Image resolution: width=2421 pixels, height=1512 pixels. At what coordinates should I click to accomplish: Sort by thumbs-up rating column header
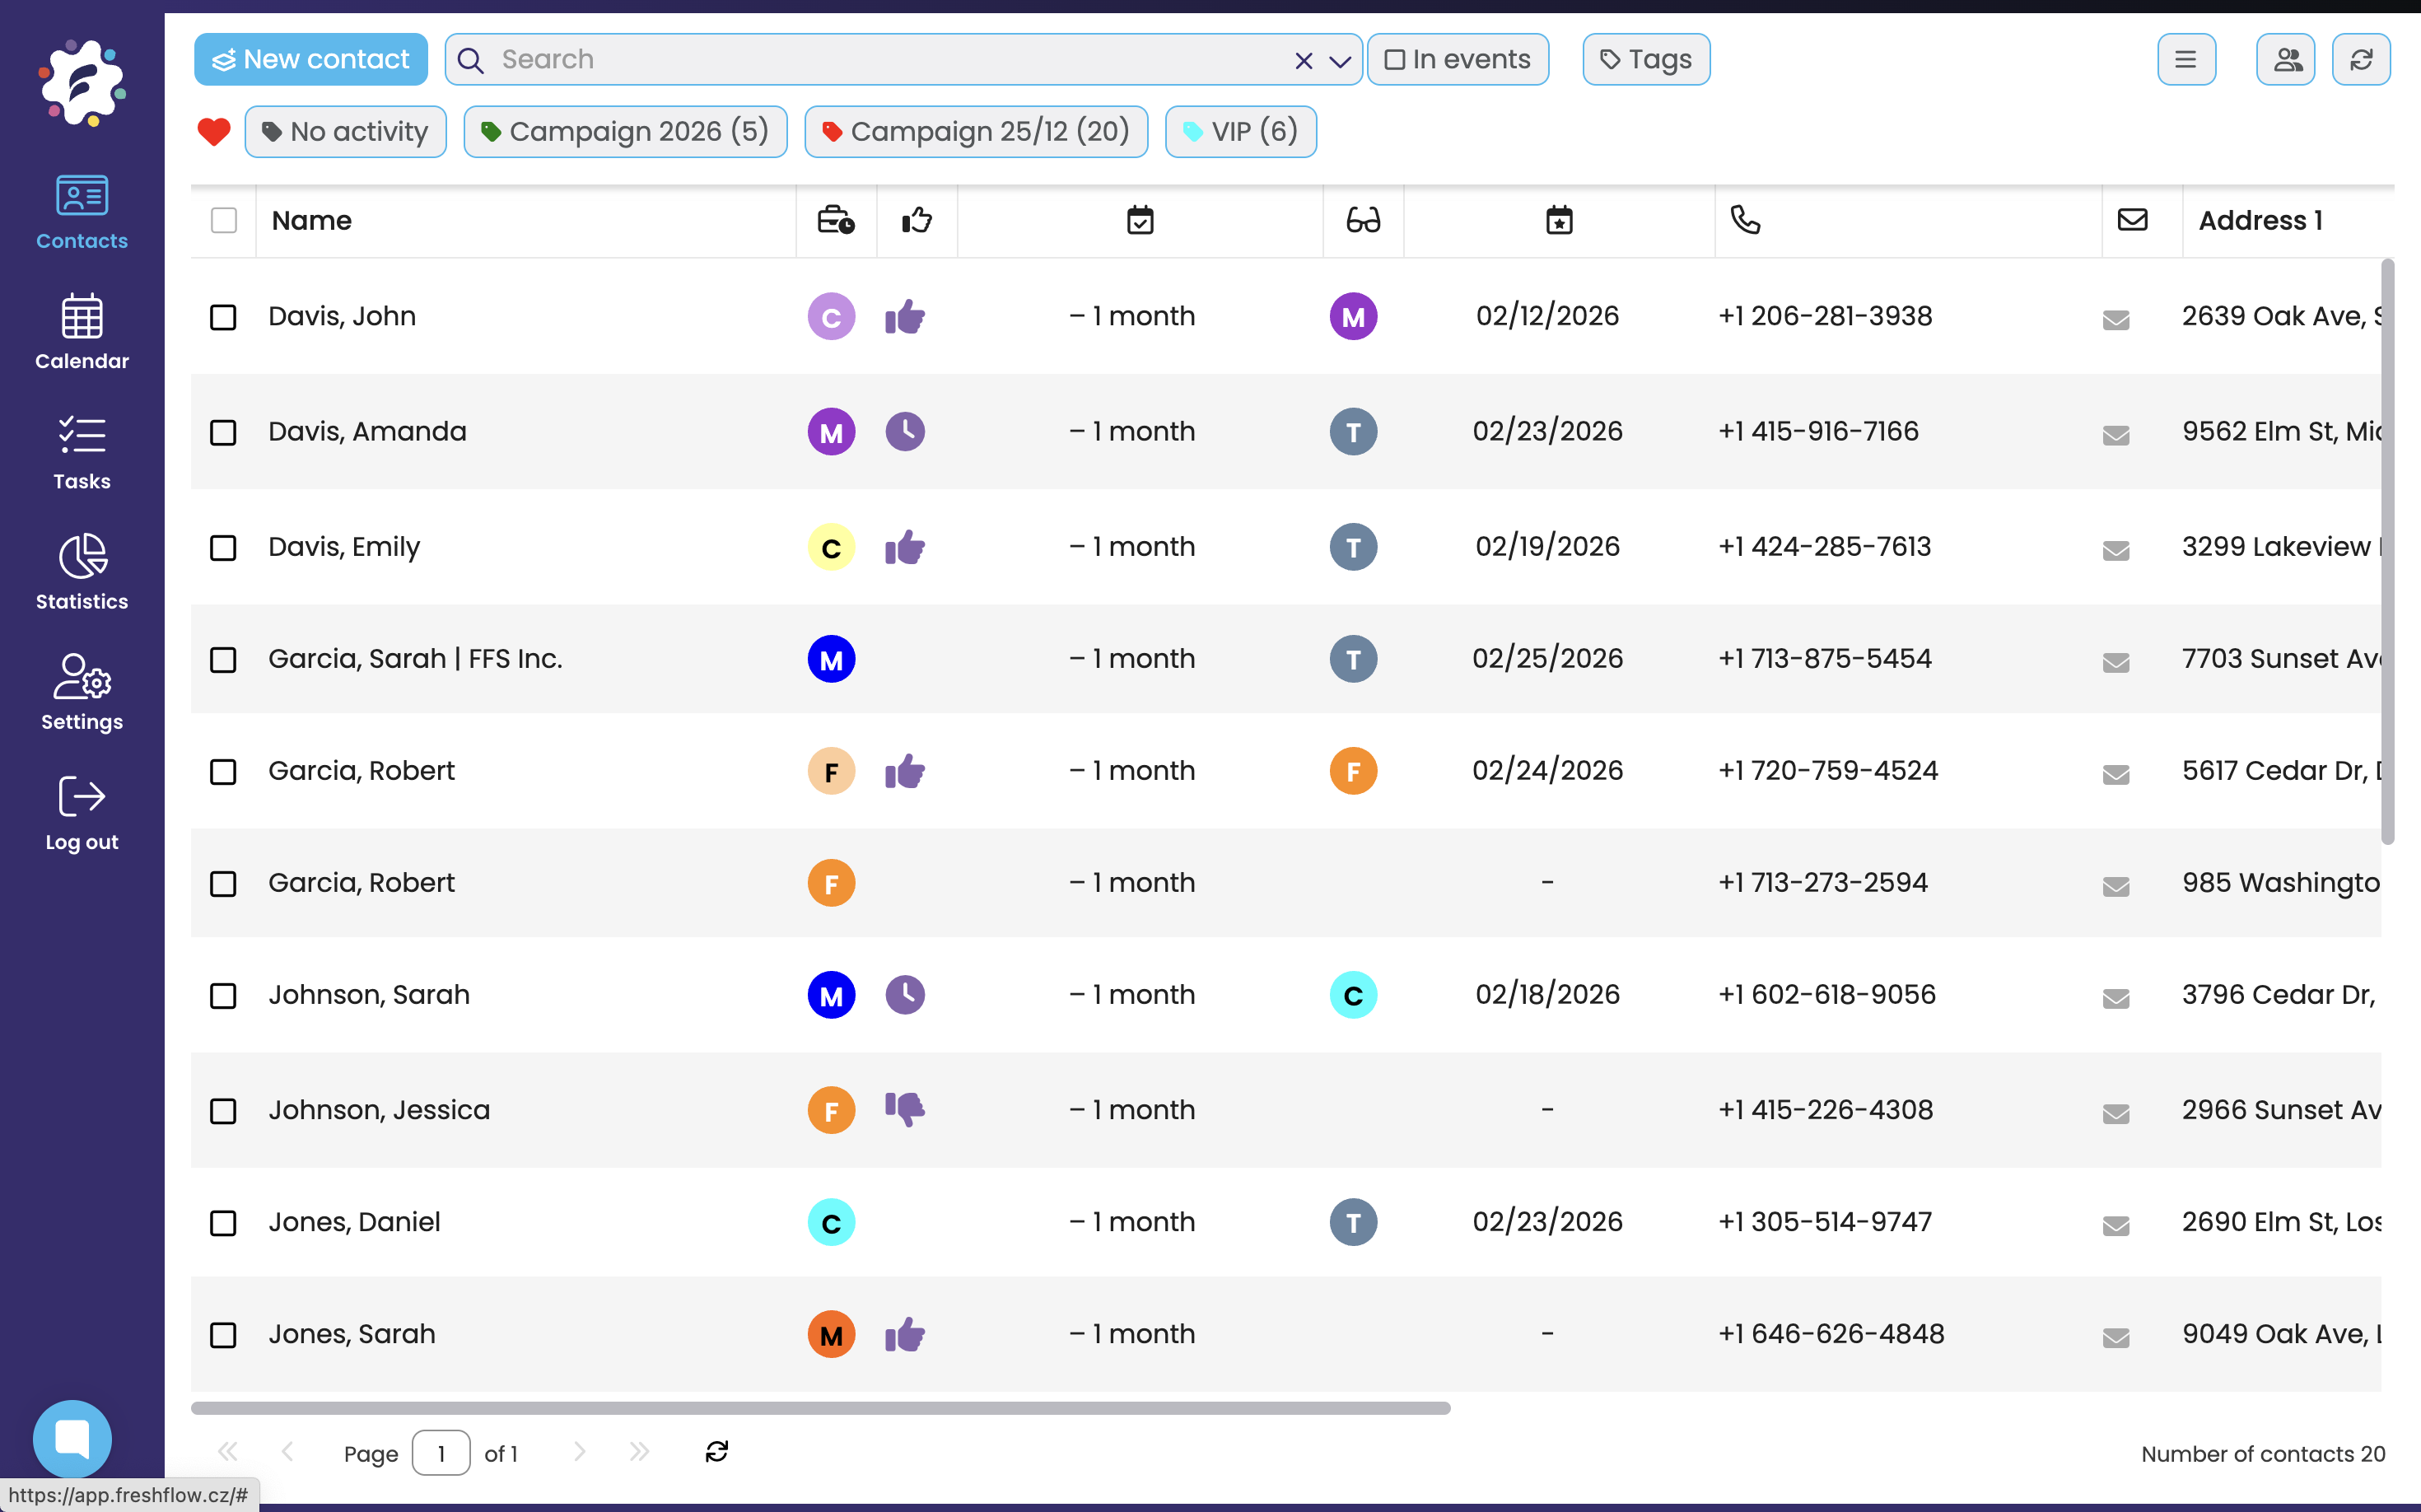tap(917, 219)
